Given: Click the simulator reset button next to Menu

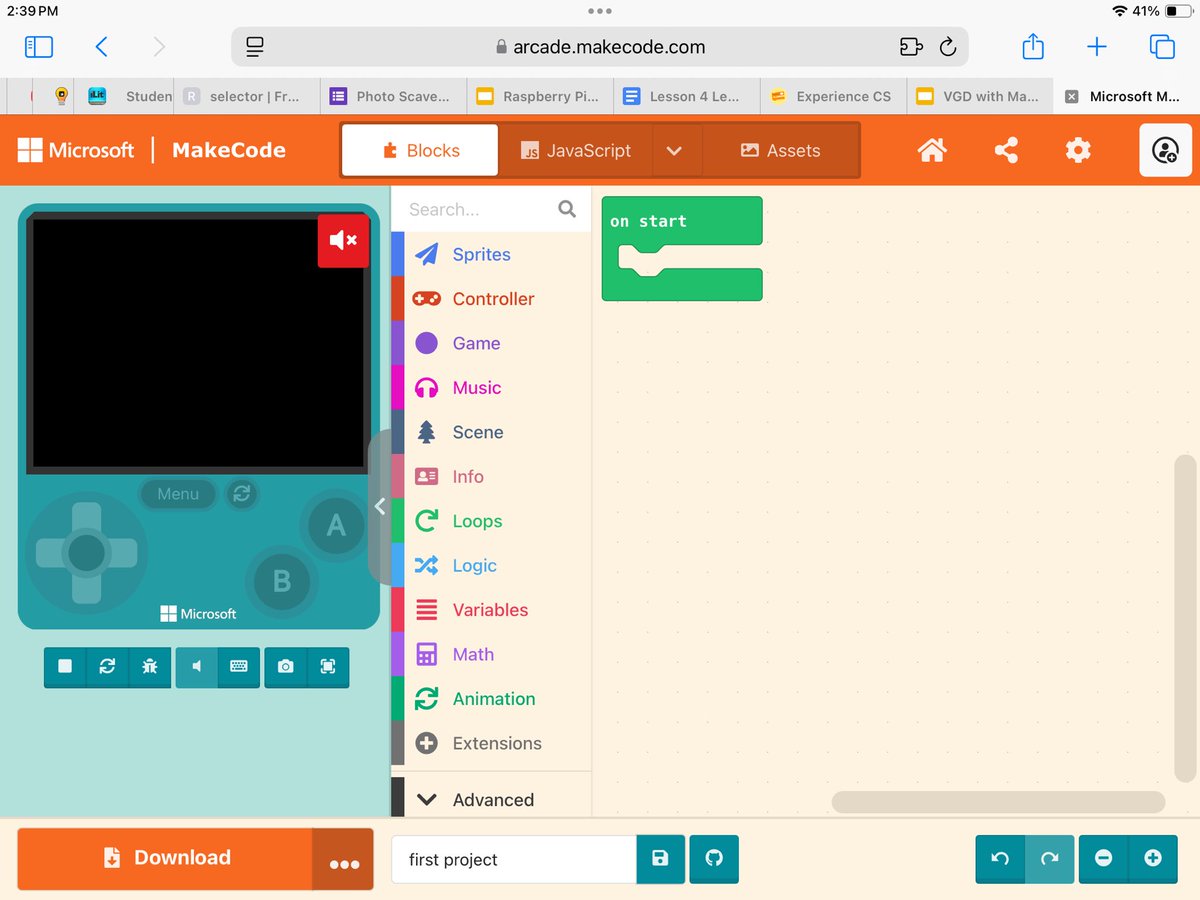Looking at the screenshot, I should [x=241, y=493].
